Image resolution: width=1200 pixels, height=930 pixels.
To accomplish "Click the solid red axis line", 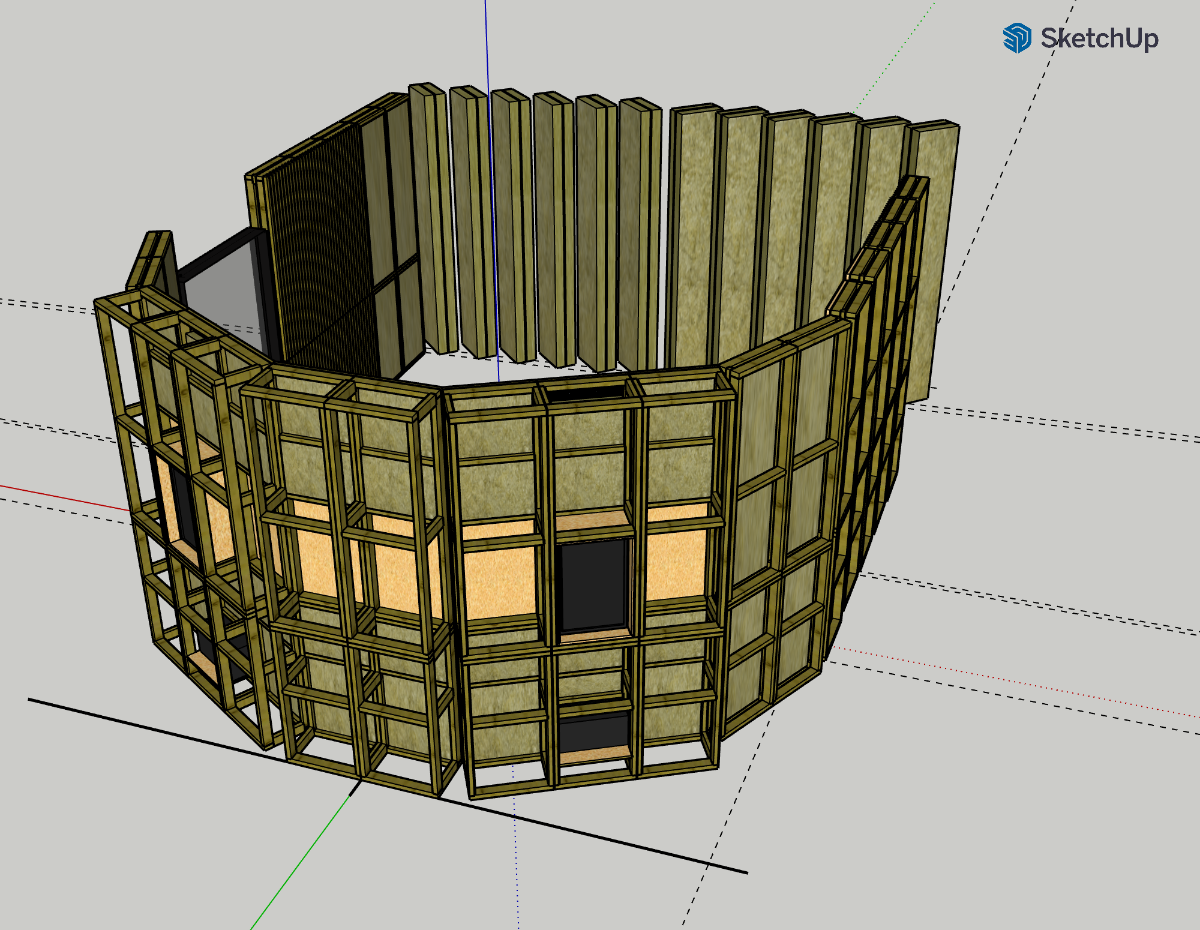I will [60, 497].
